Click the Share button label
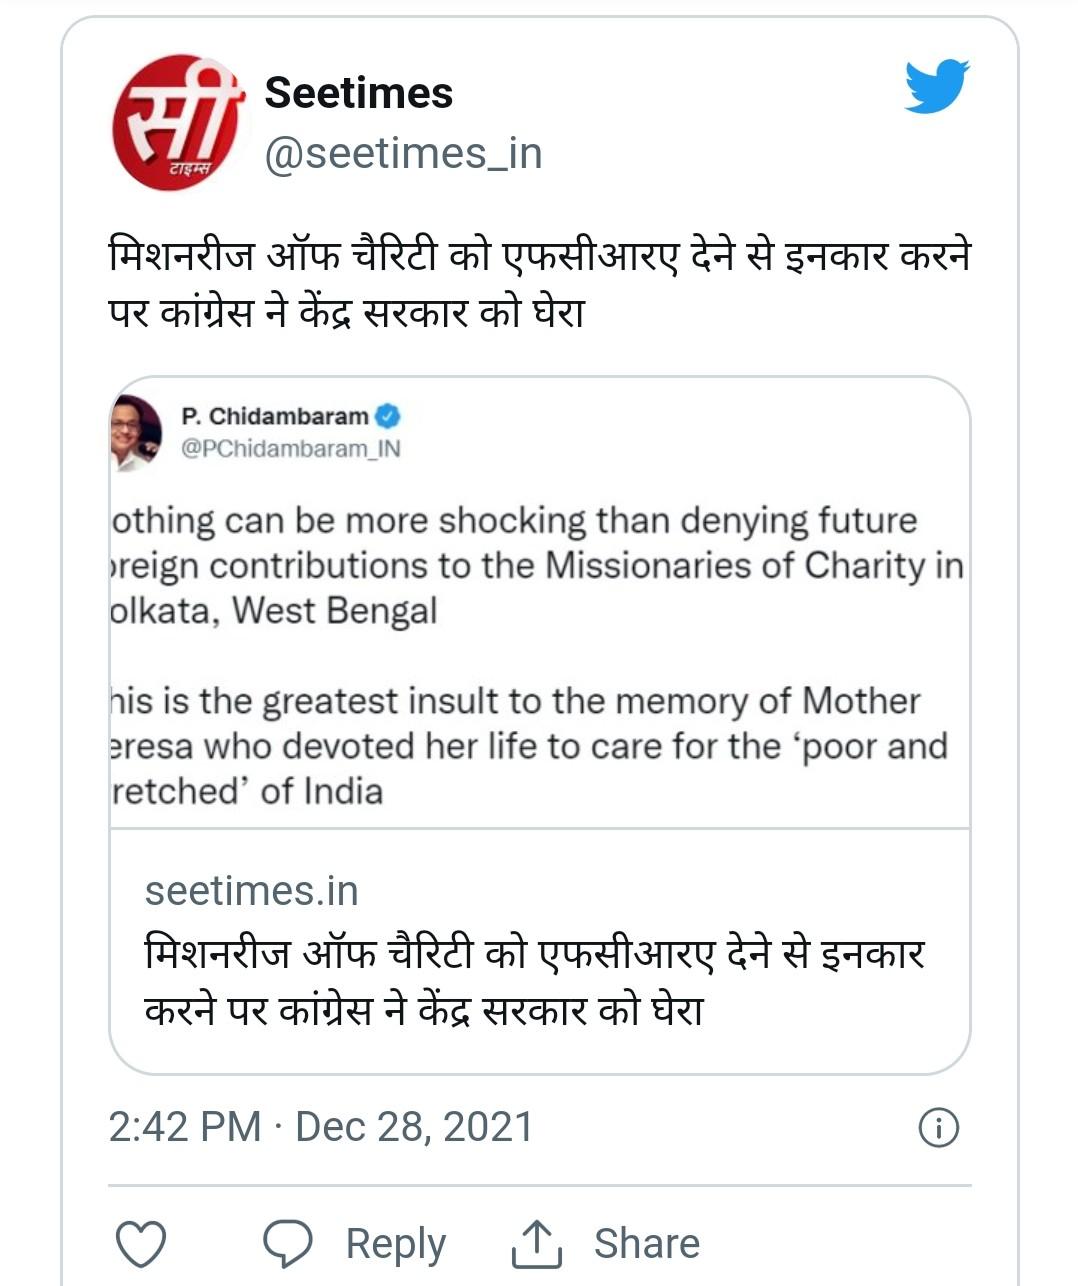The width and height of the screenshot is (1078, 1286). pos(647,1244)
